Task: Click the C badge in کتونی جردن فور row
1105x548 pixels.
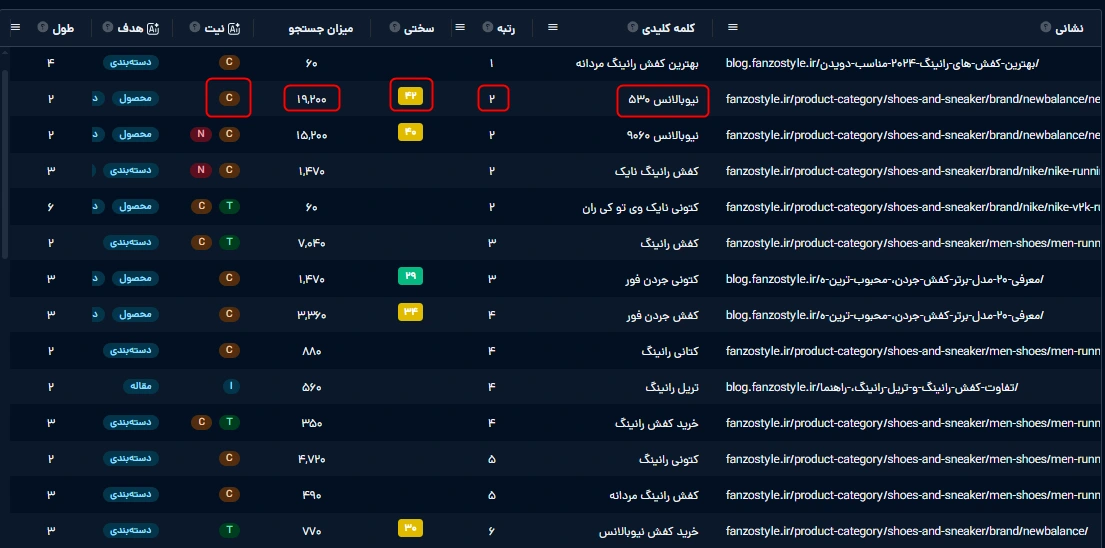Action: pos(228,278)
